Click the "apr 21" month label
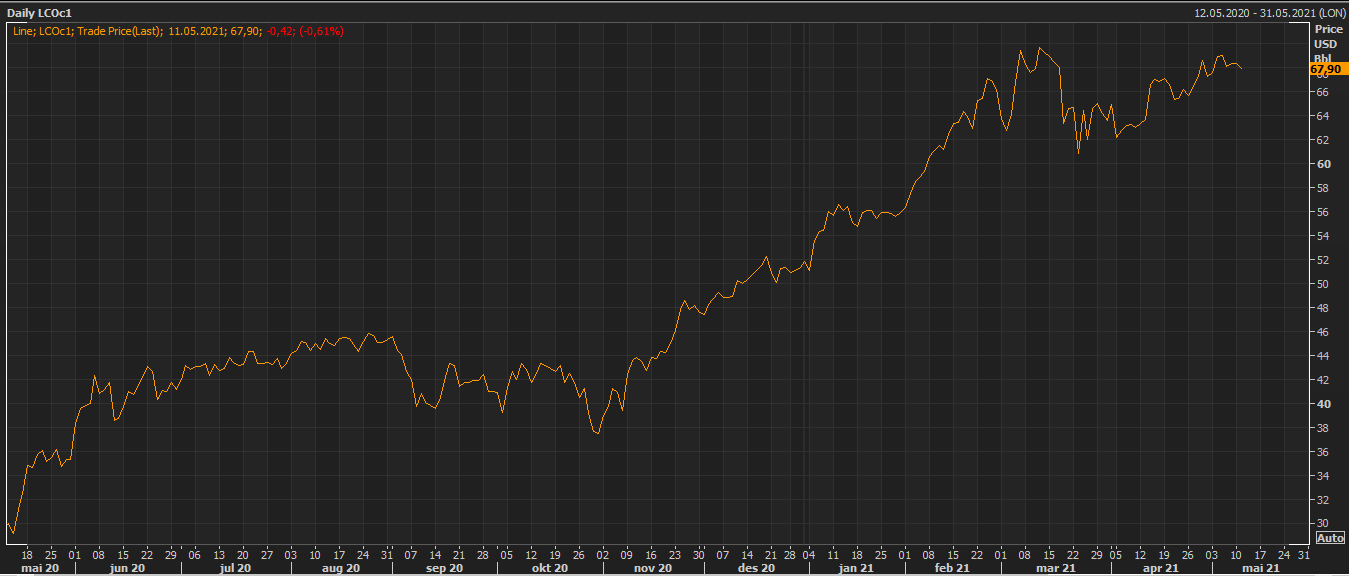 coord(1160,568)
